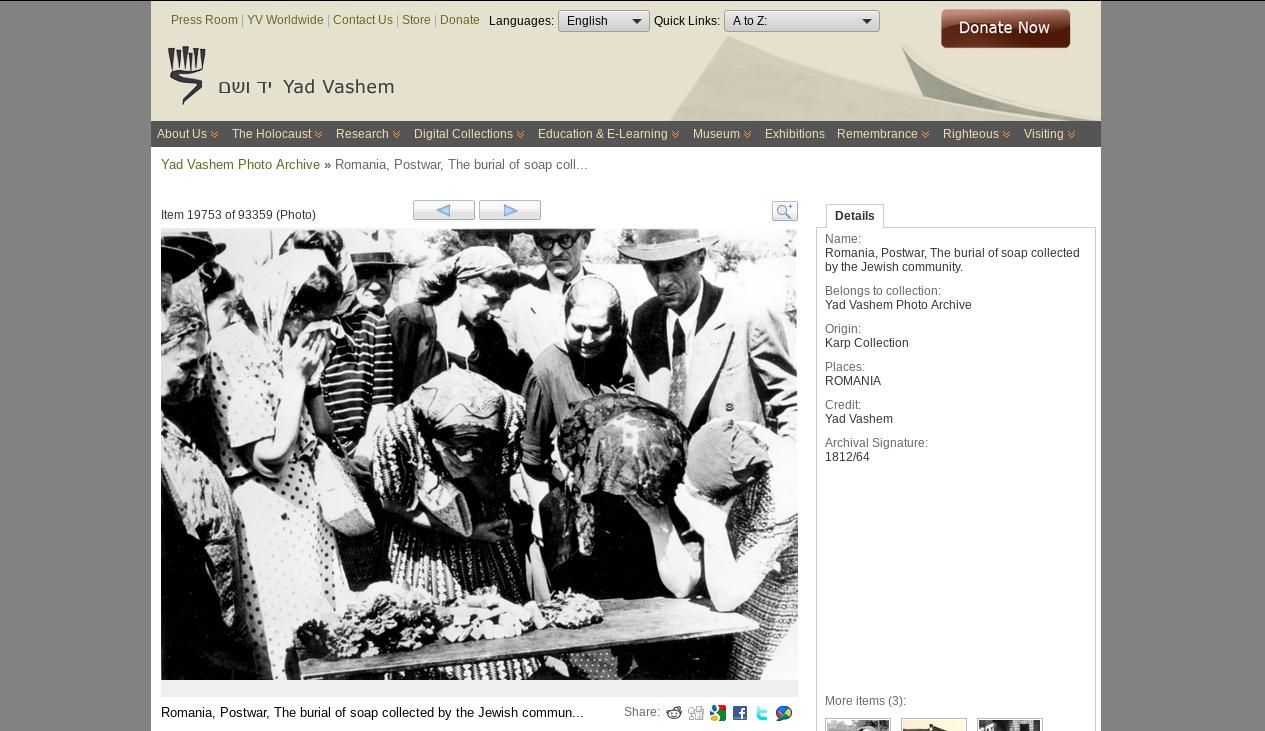
Task: Share the photo on Reddit
Action: point(674,713)
